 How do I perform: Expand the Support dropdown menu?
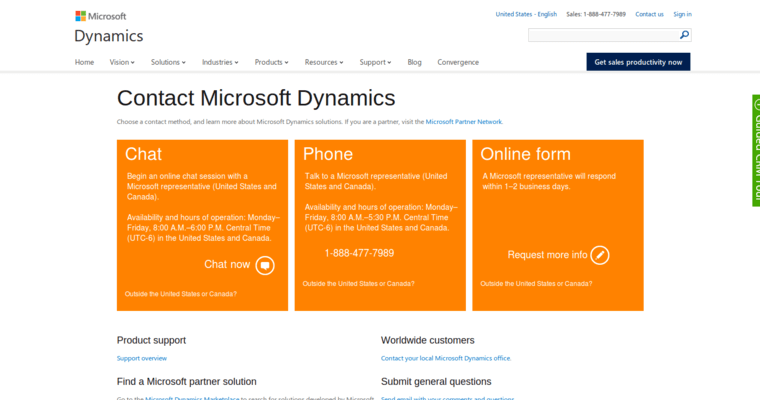coord(375,62)
